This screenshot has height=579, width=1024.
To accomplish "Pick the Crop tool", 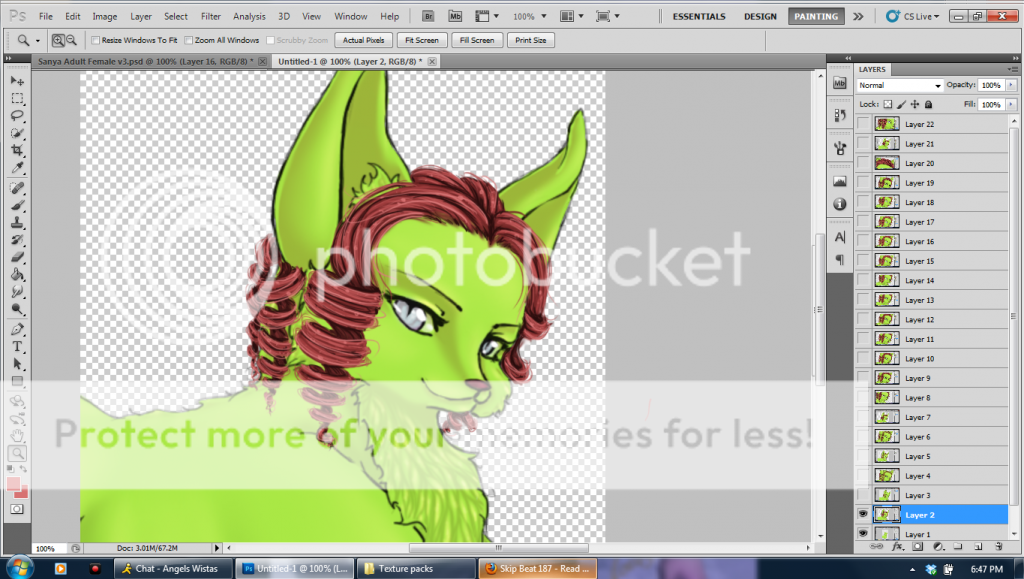I will click(x=17, y=150).
